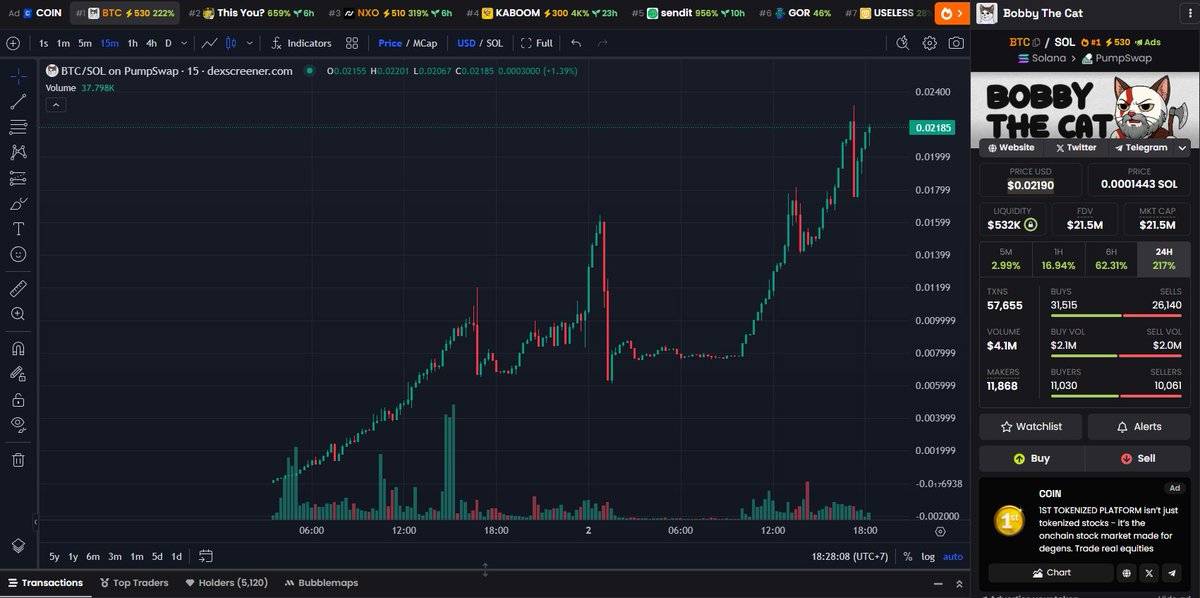1200x598 pixels.
Task: Click the add symbol compare plus icon
Action: point(13,43)
